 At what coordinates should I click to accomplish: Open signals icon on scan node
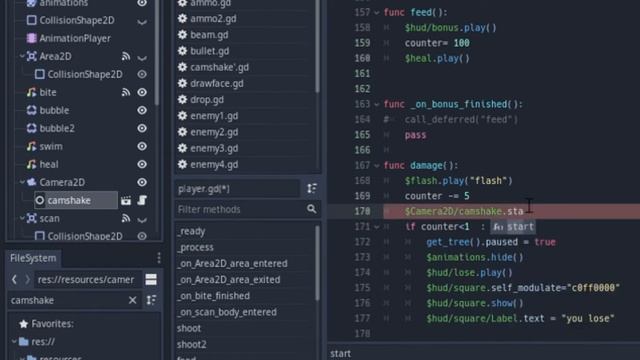126,218
